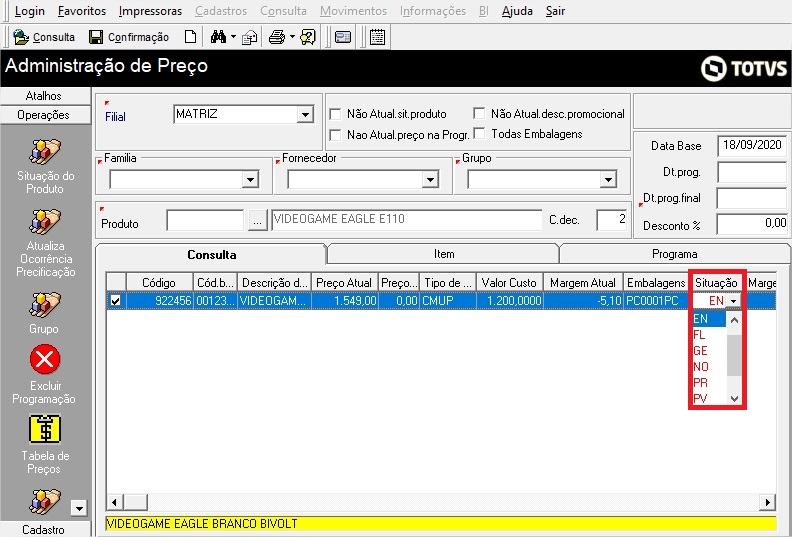Click the grid scroll right arrow
792x537 pixels.
point(768,502)
